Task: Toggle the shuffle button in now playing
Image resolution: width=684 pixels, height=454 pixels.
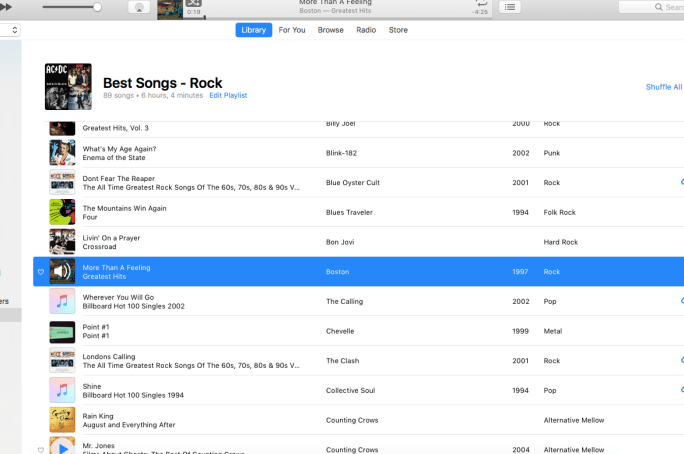Action: pos(194,3)
